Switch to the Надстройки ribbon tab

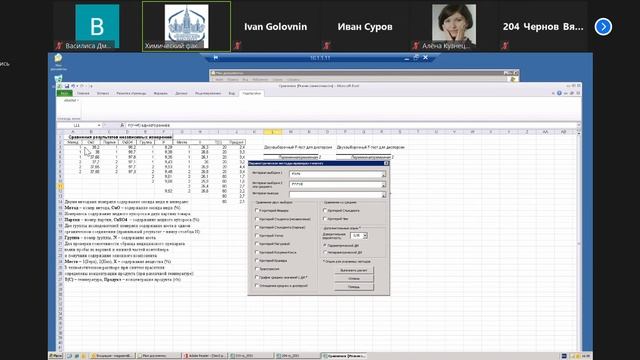point(251,93)
